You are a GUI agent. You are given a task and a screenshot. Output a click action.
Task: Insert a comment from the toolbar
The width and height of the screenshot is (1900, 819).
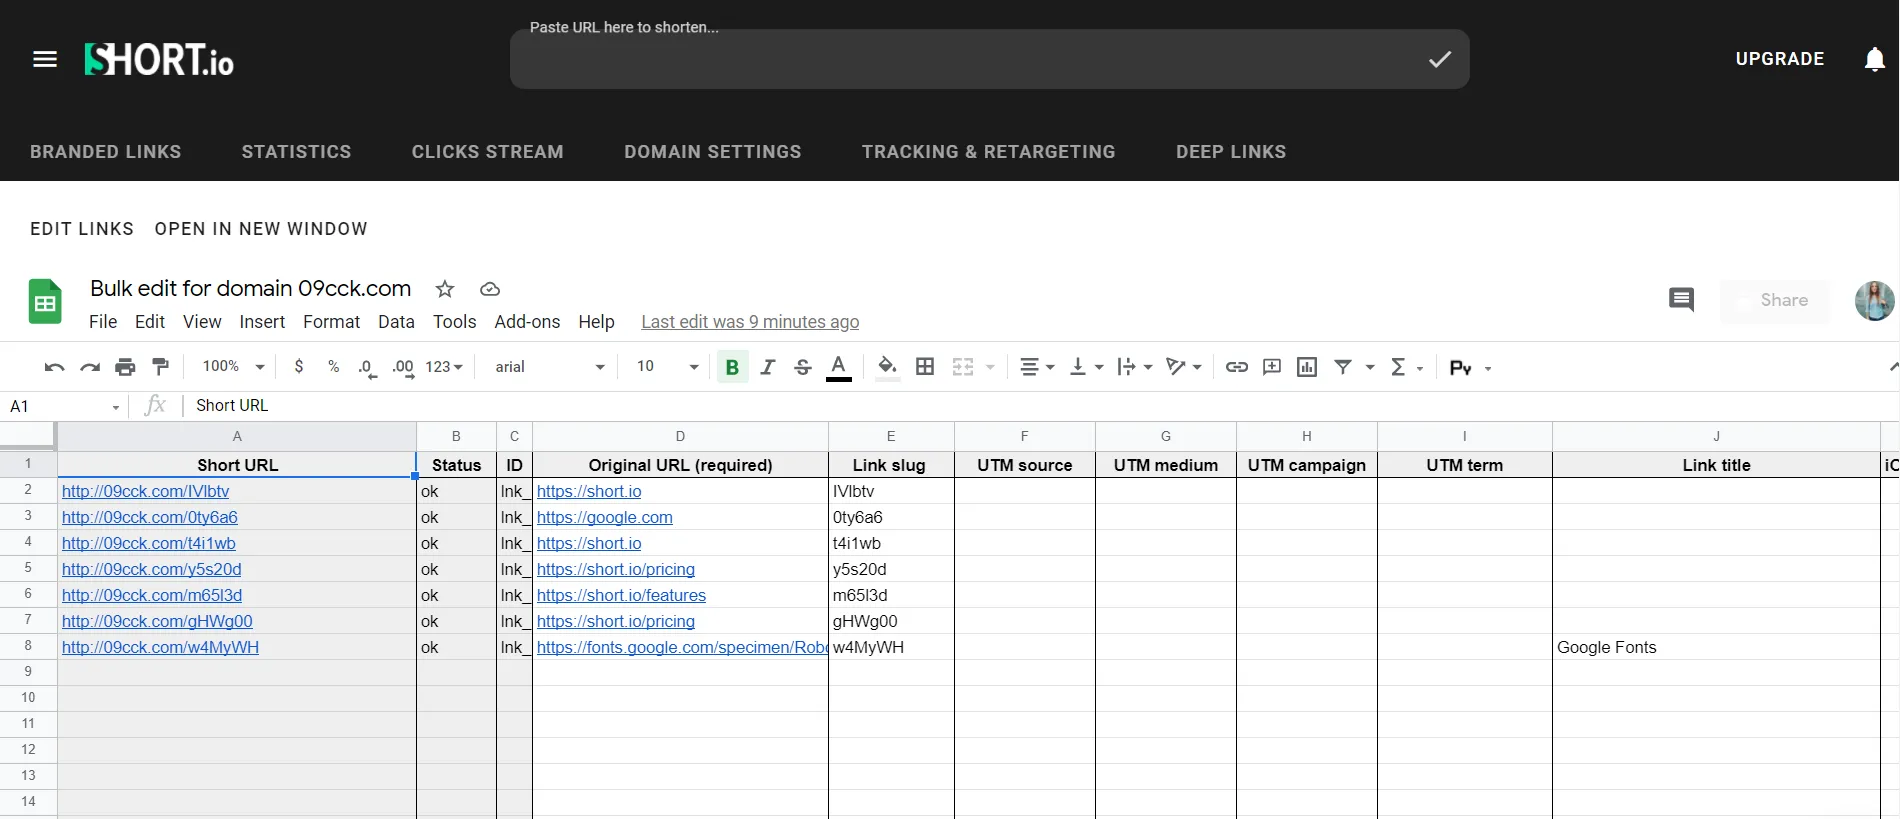coord(1272,367)
